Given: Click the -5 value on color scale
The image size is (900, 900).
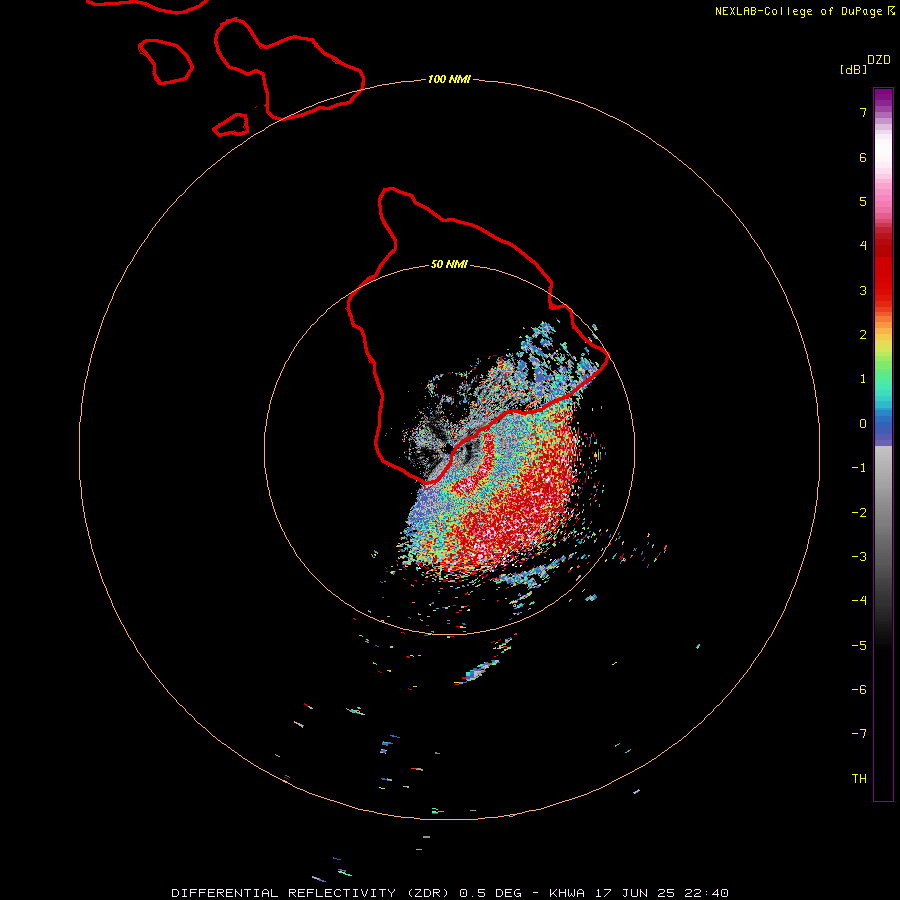Looking at the screenshot, I should click(859, 646).
